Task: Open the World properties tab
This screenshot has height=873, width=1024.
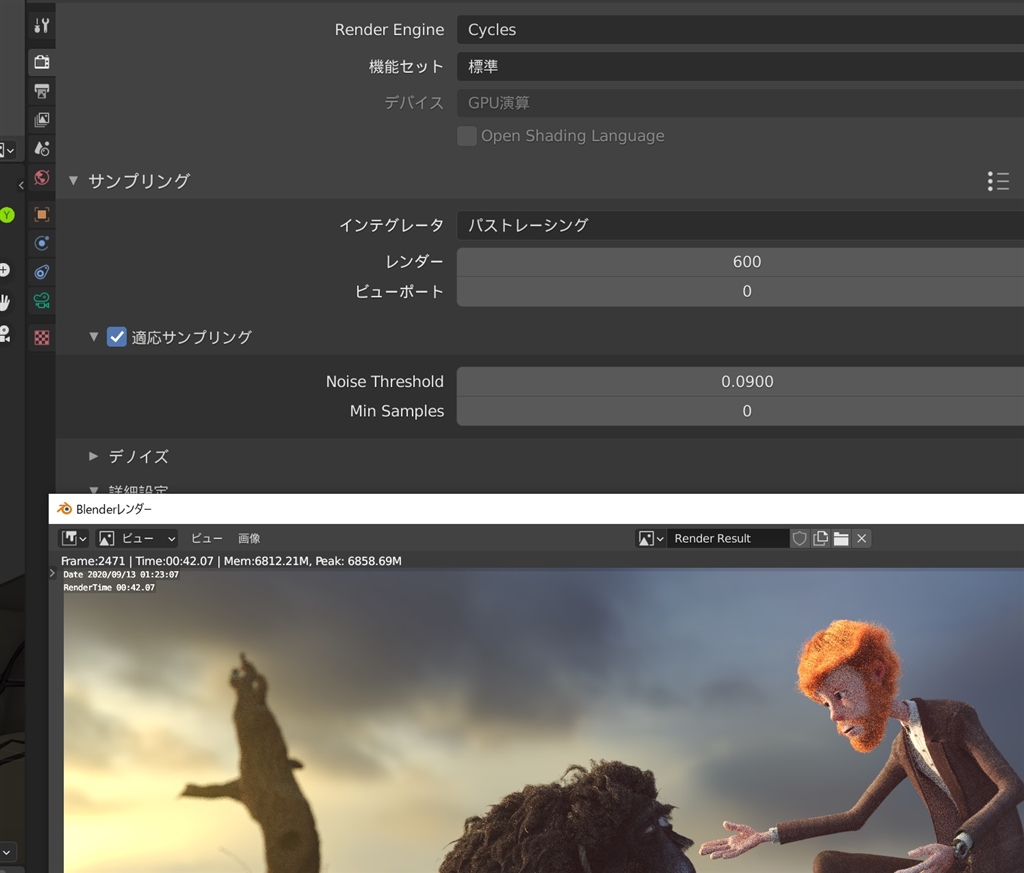Action: [x=42, y=178]
